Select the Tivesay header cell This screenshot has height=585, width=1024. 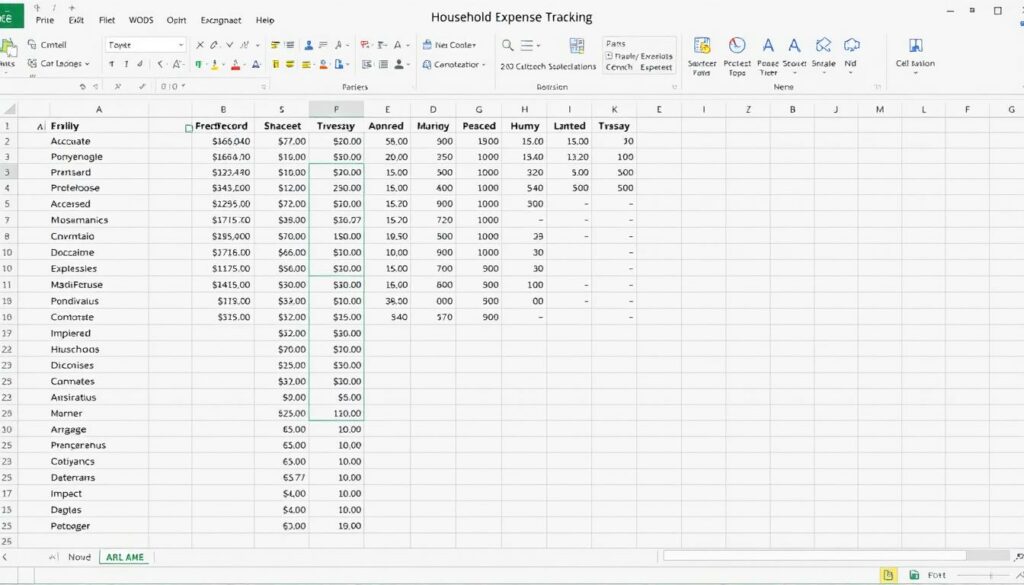(x=336, y=126)
